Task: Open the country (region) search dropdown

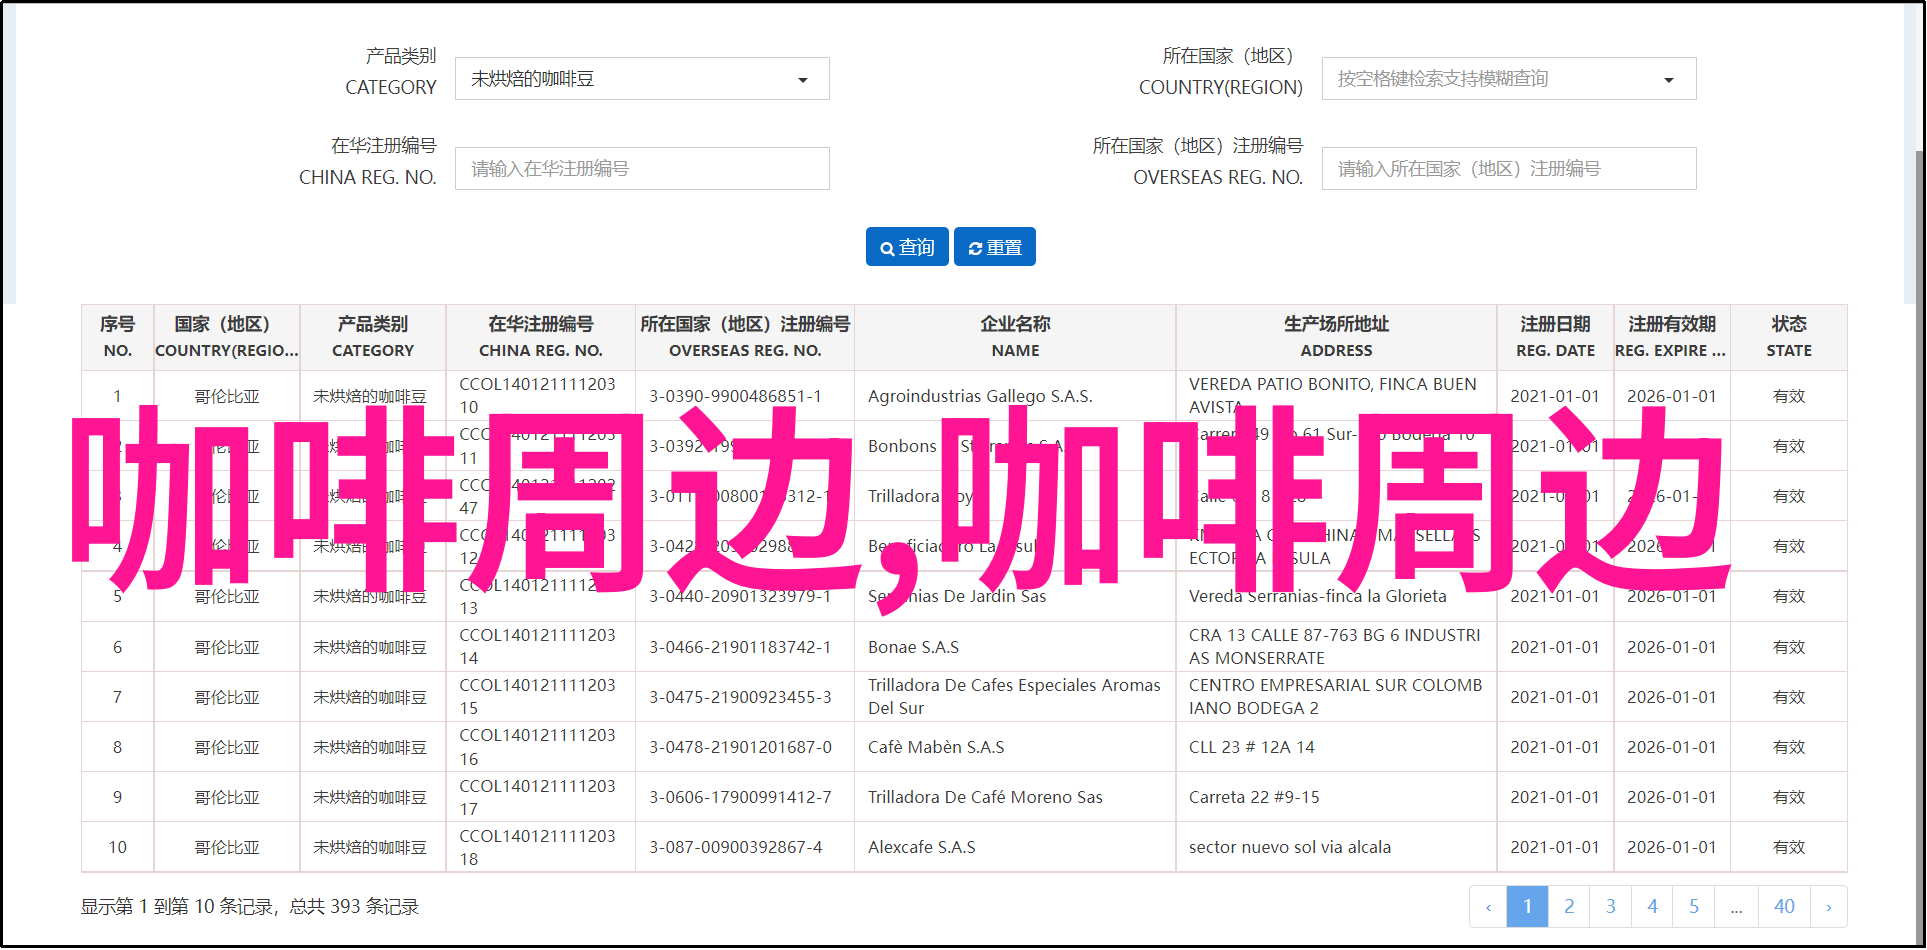Action: point(1509,79)
